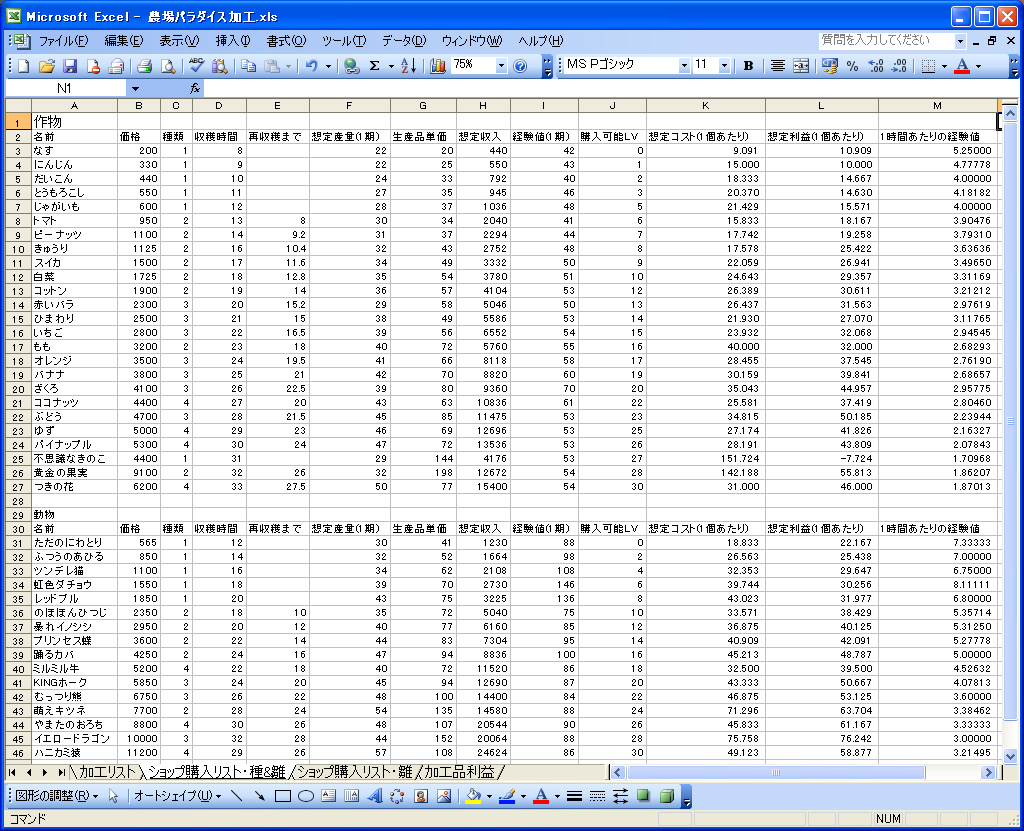
Task: Open the 編集(E) menu
Action: click(x=123, y=41)
